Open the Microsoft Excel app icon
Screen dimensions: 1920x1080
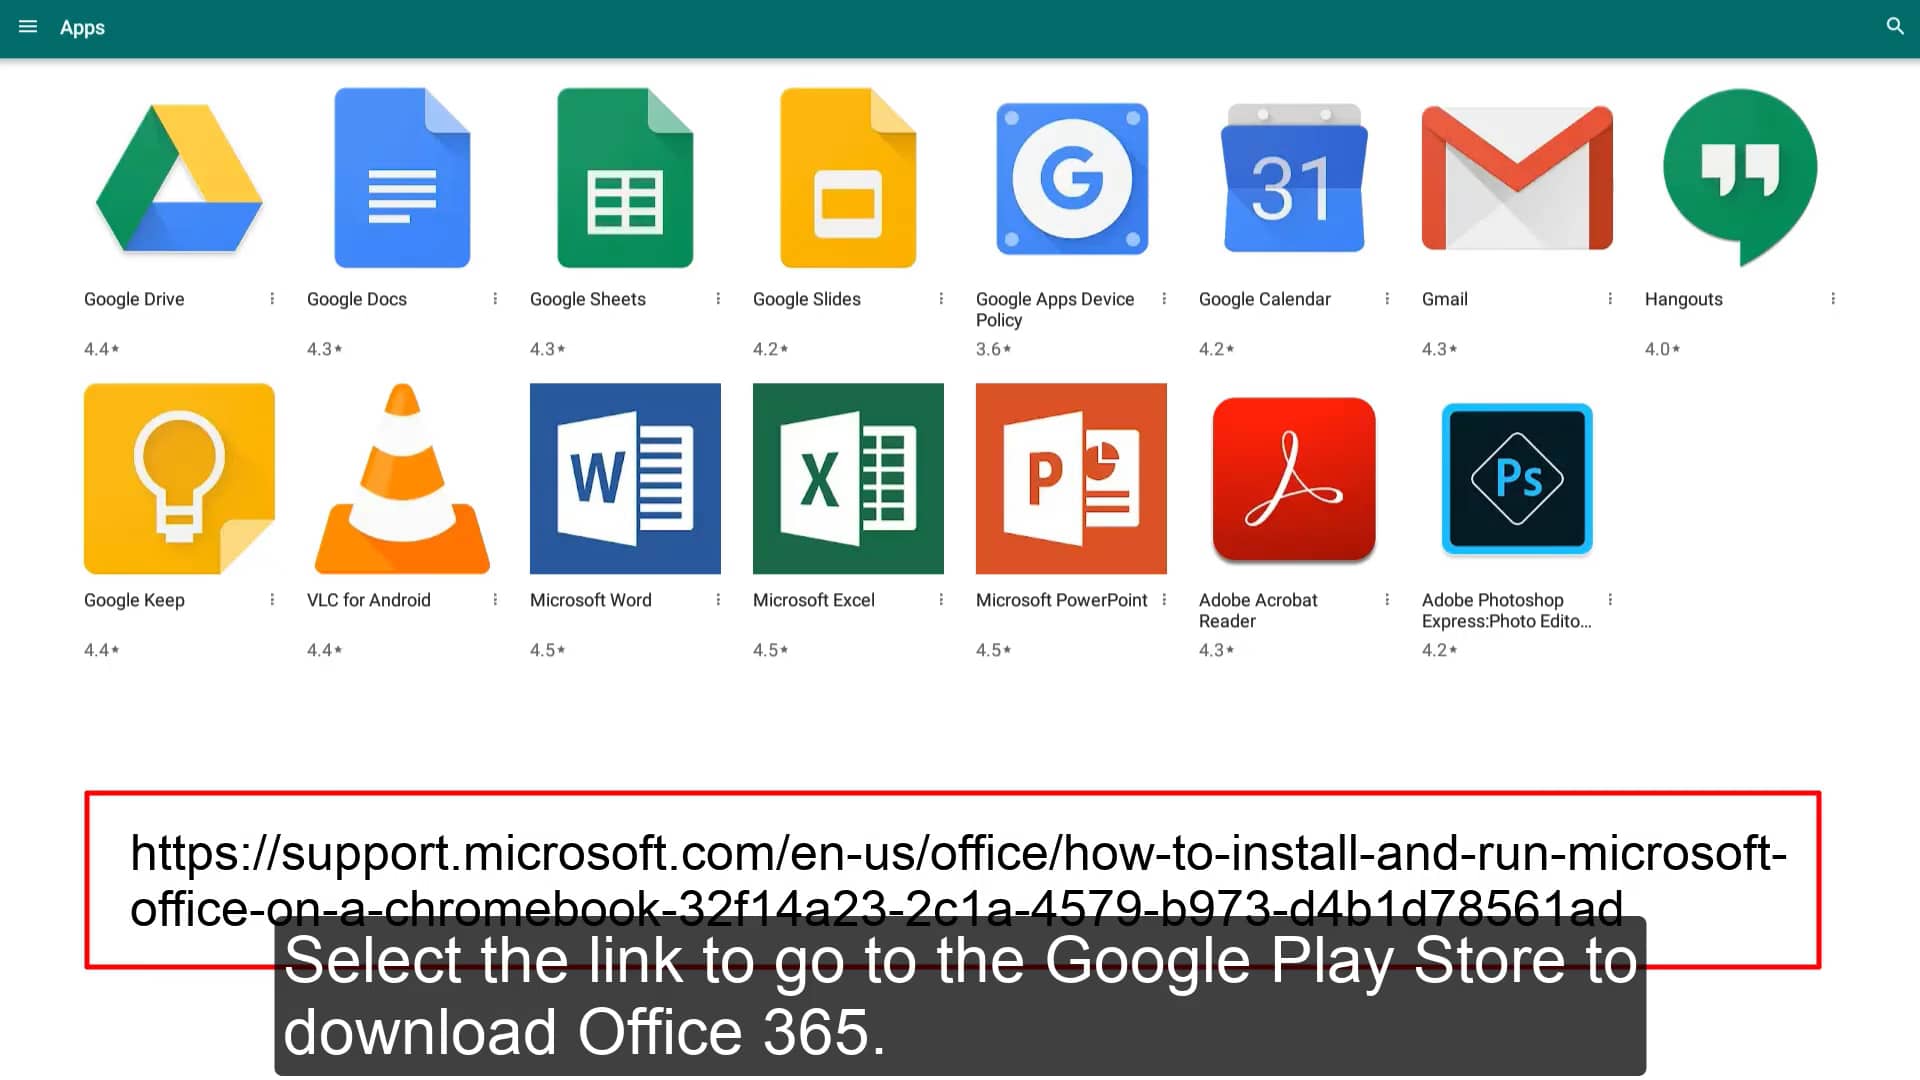[848, 478]
